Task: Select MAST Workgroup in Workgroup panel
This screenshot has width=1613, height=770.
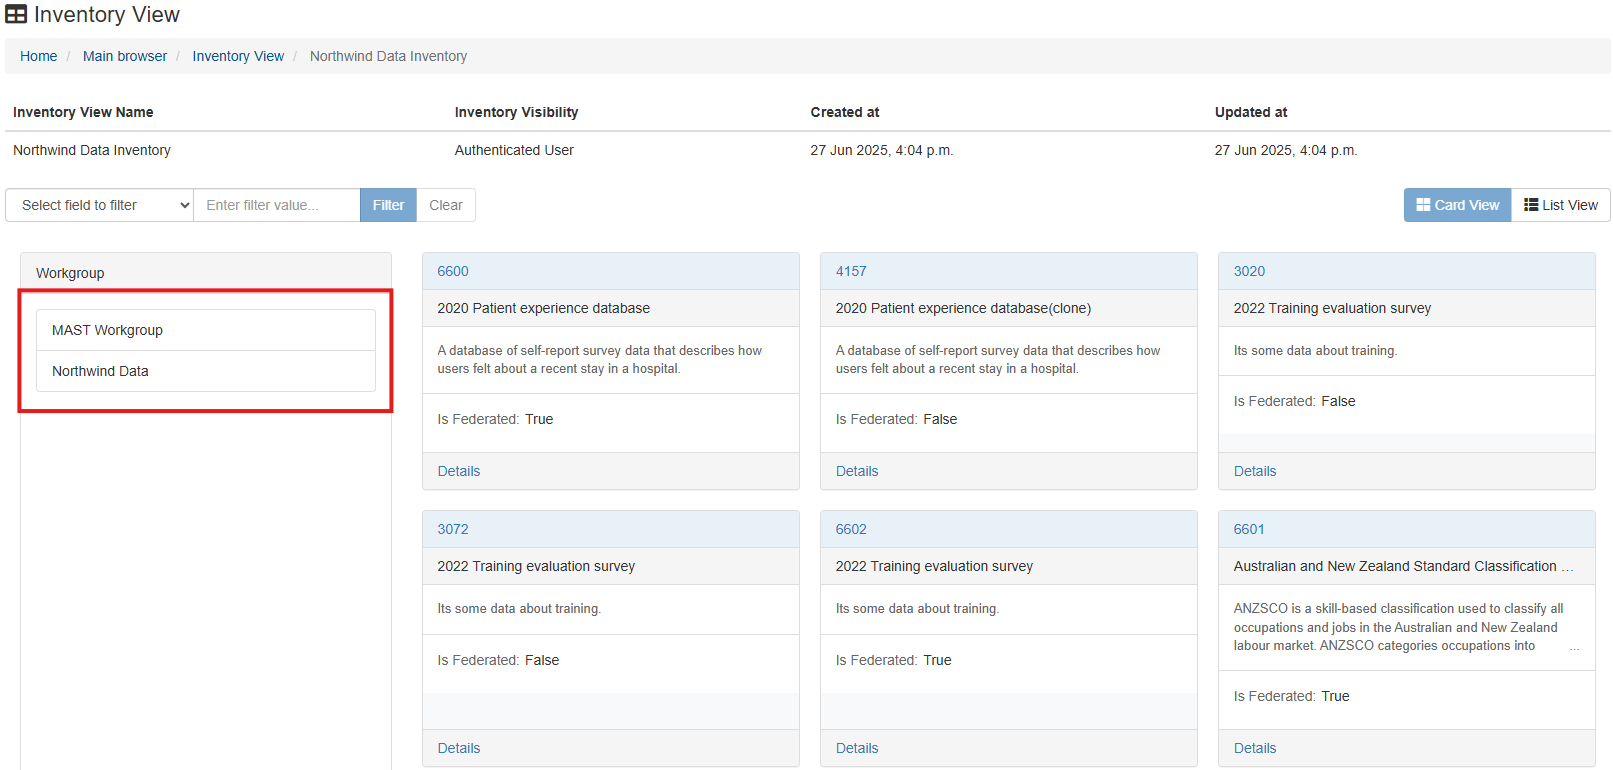Action: [107, 330]
